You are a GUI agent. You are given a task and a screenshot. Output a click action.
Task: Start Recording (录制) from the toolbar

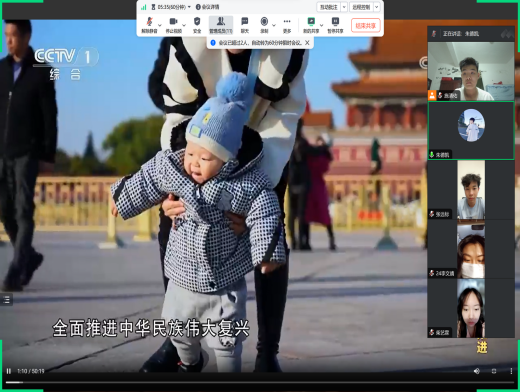[x=264, y=25]
